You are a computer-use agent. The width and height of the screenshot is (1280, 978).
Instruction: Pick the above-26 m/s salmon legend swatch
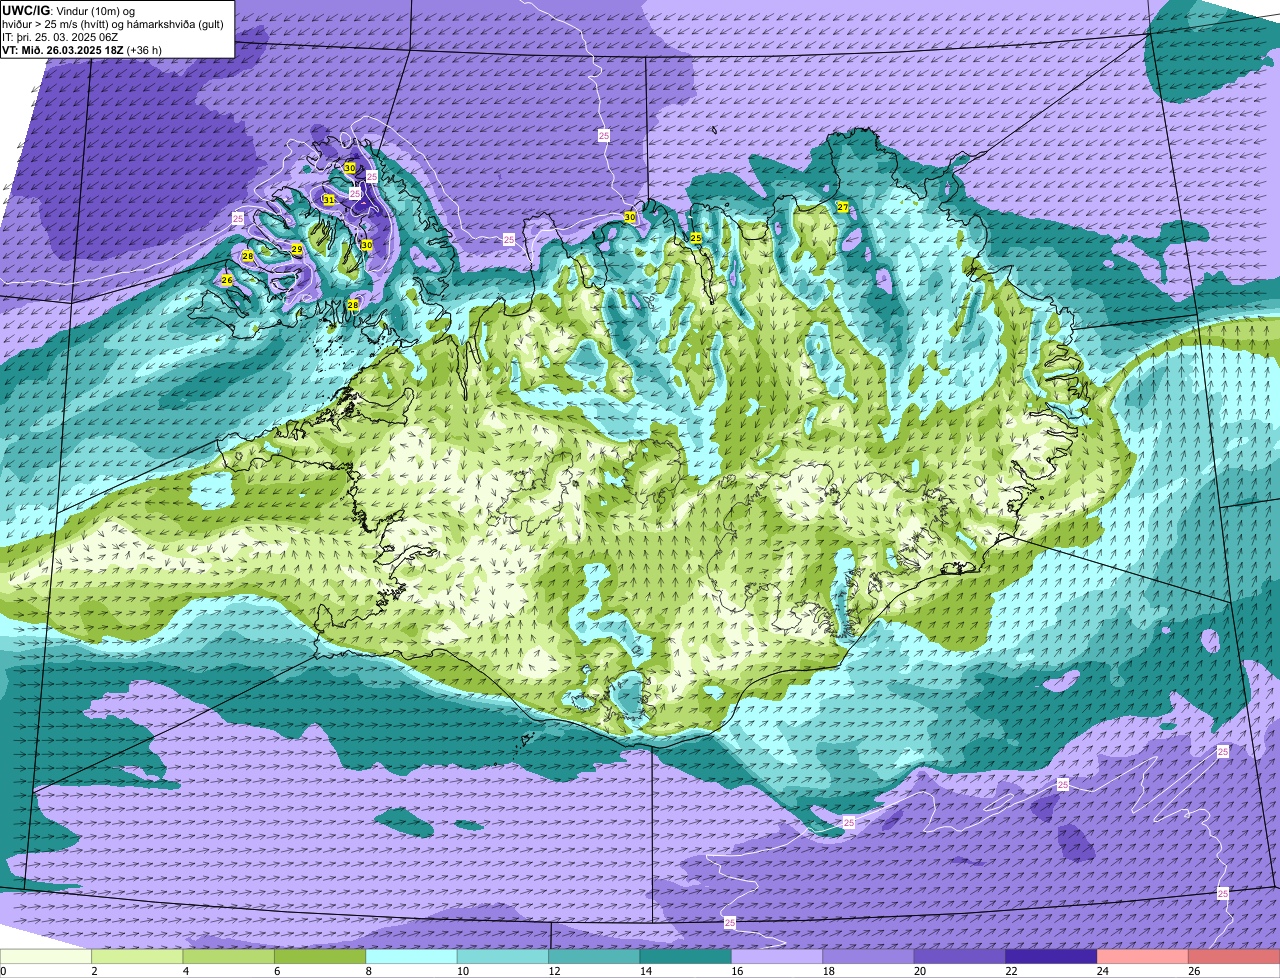(1234, 957)
